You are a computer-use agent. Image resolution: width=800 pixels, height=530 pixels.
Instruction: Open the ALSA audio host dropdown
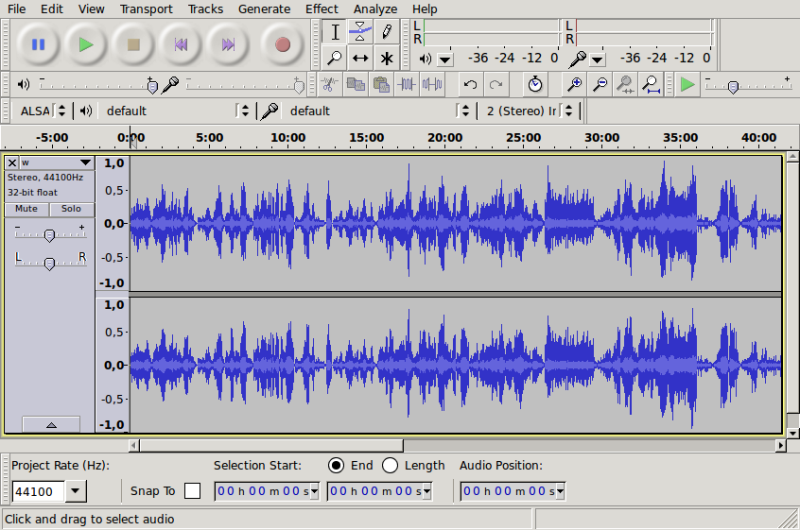coord(44,111)
